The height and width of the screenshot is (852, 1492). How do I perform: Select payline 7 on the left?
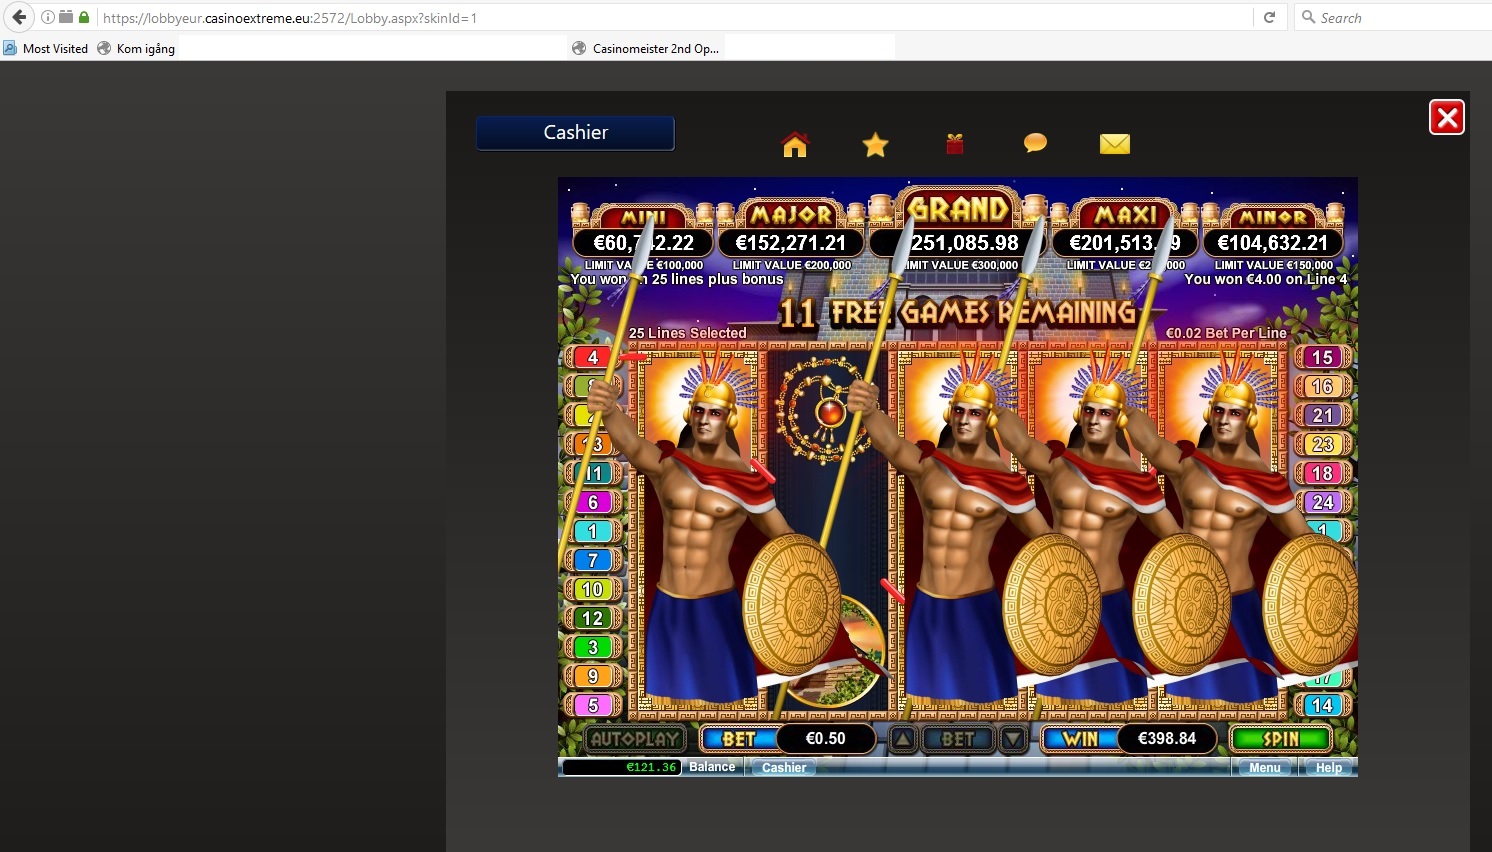point(593,560)
